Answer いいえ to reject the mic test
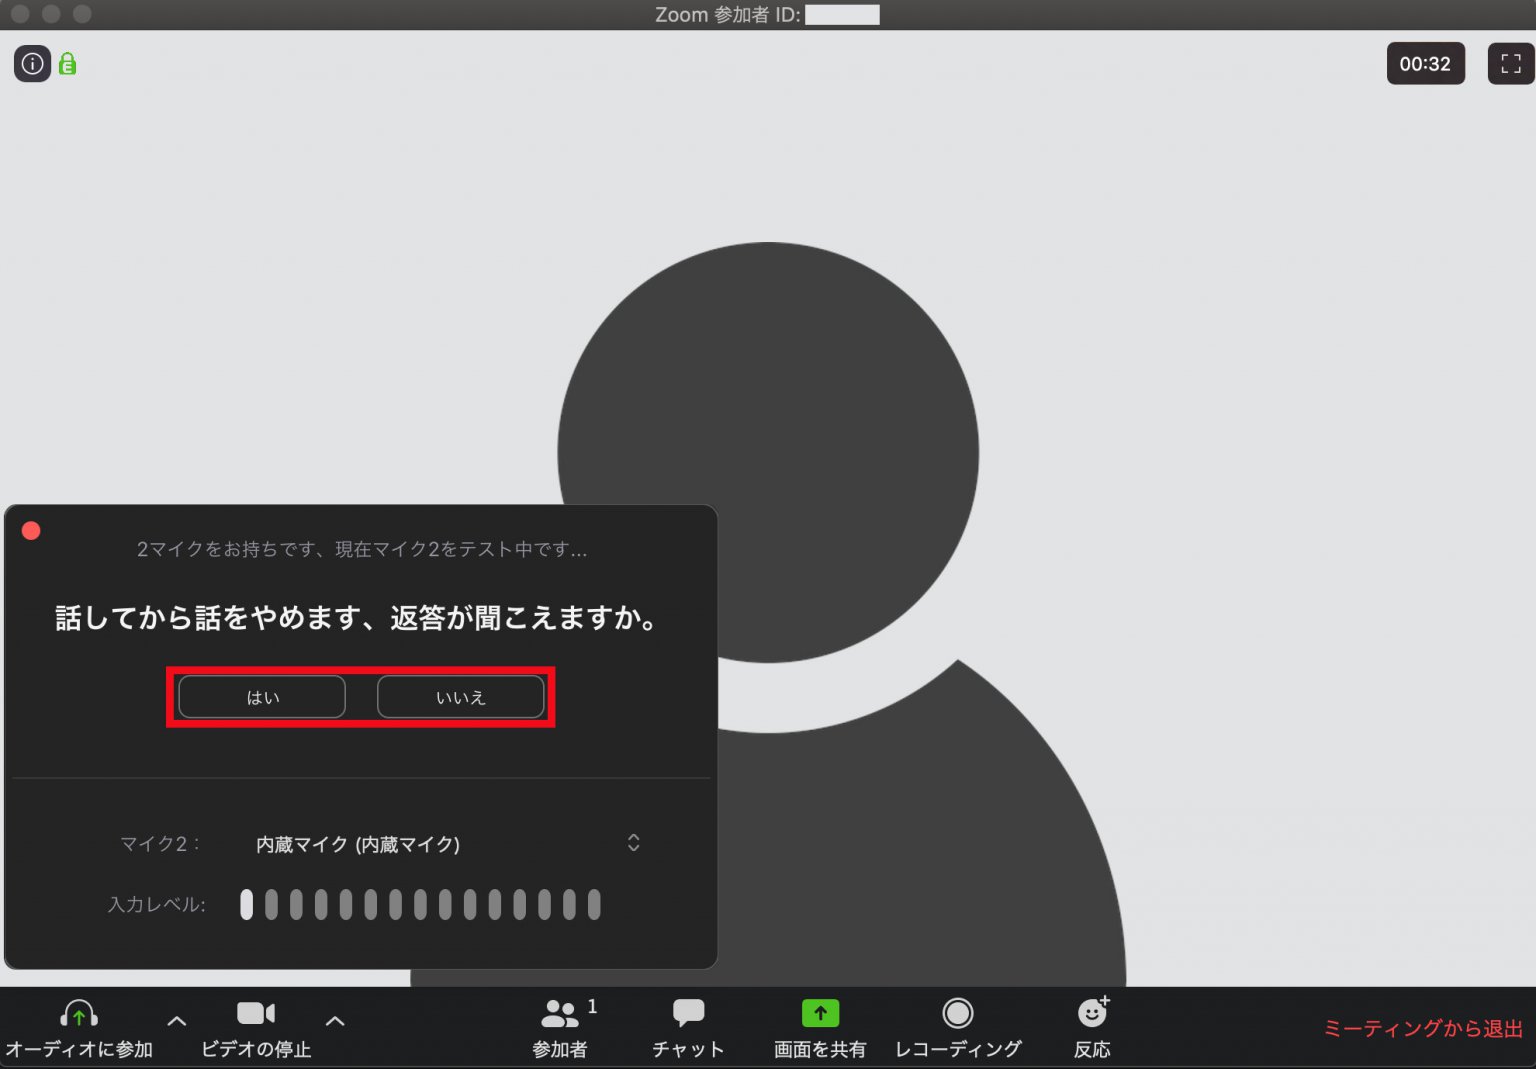This screenshot has width=1536, height=1069. click(x=460, y=697)
